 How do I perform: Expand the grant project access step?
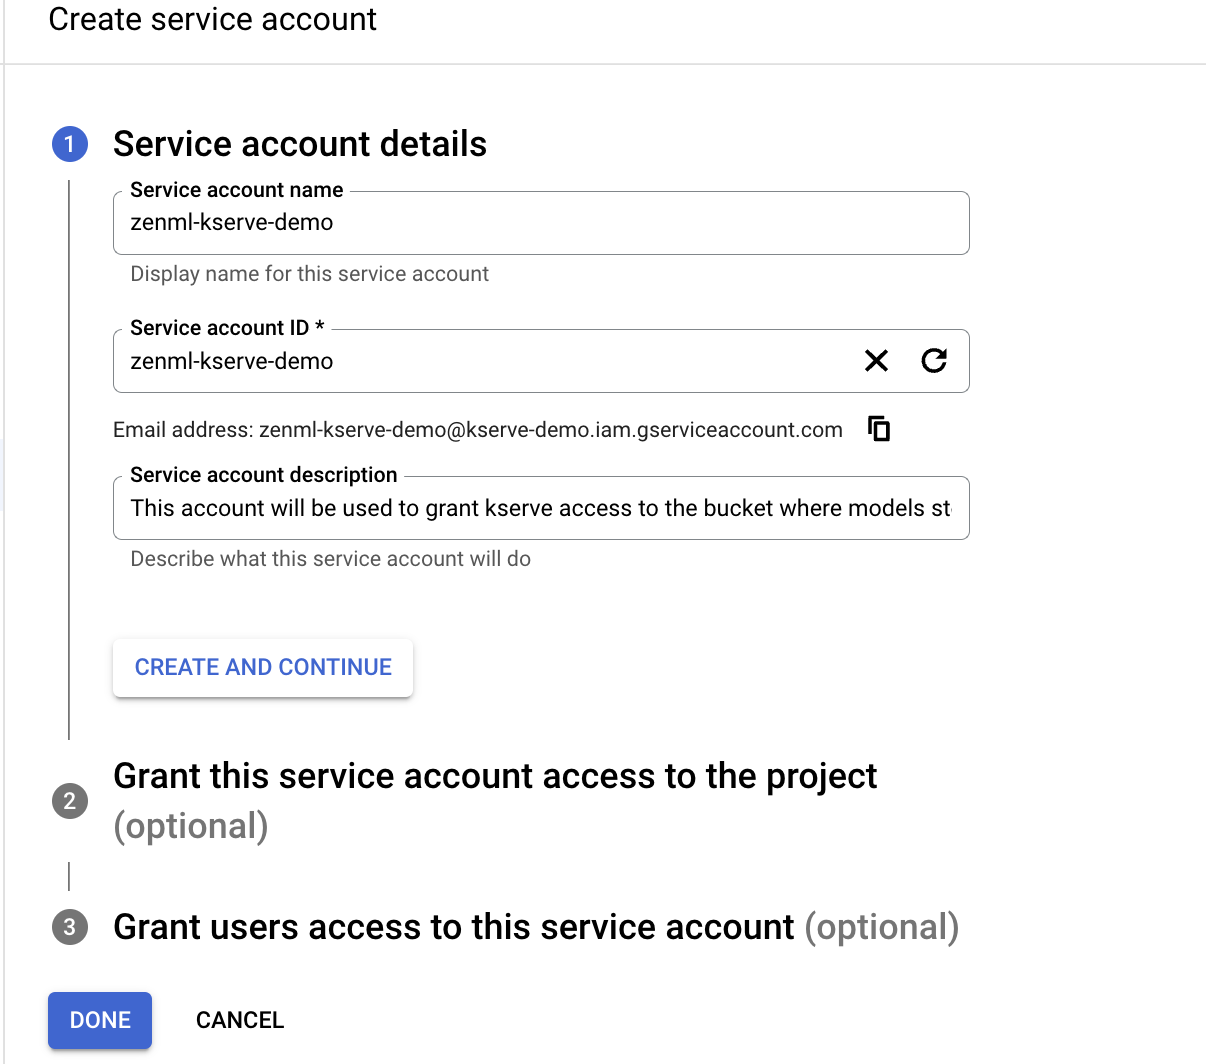point(496,776)
